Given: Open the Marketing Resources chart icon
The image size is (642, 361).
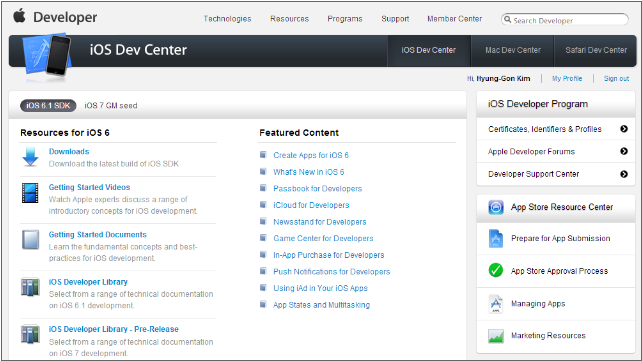Looking at the screenshot, I should (x=496, y=336).
